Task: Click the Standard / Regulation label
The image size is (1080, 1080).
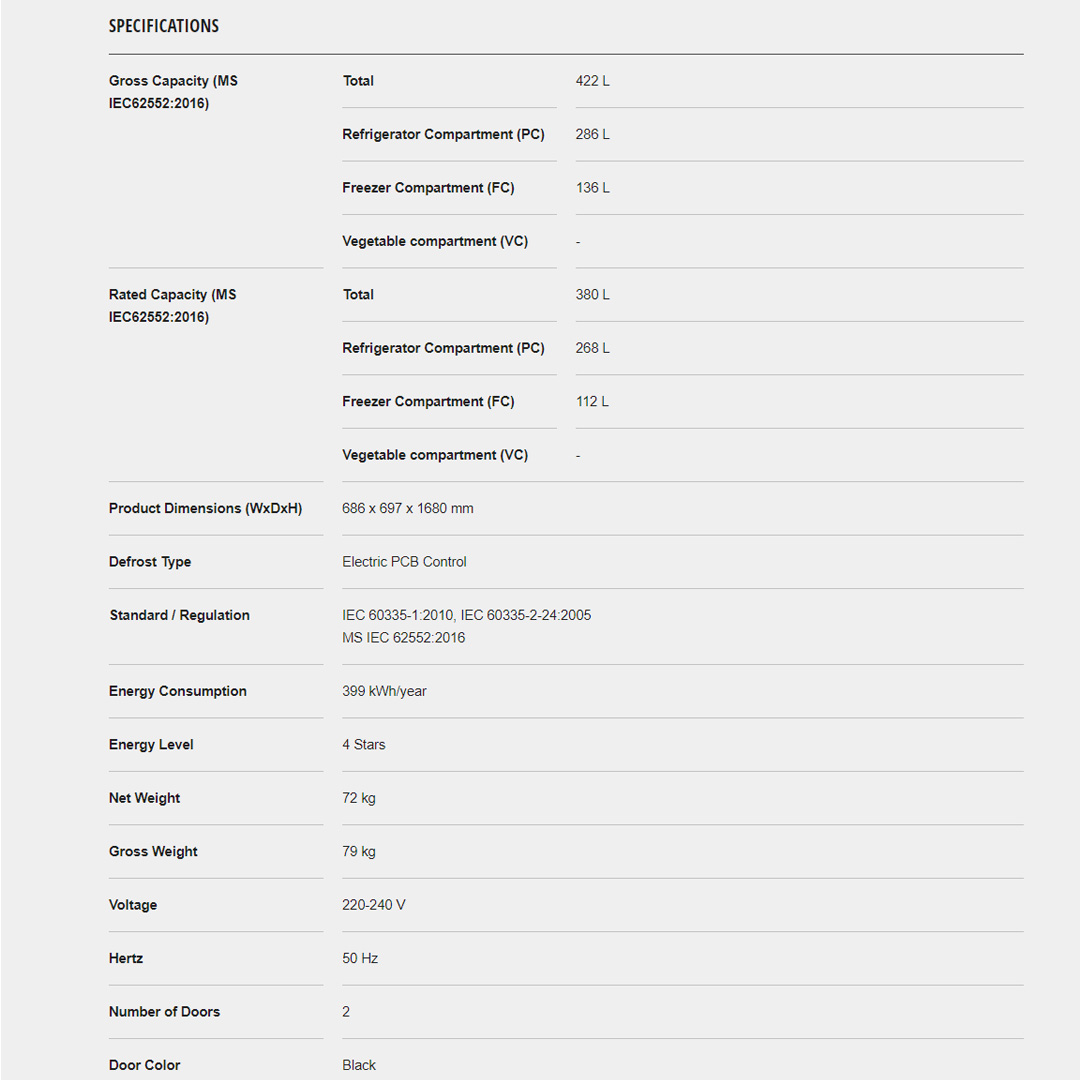Action: point(180,615)
